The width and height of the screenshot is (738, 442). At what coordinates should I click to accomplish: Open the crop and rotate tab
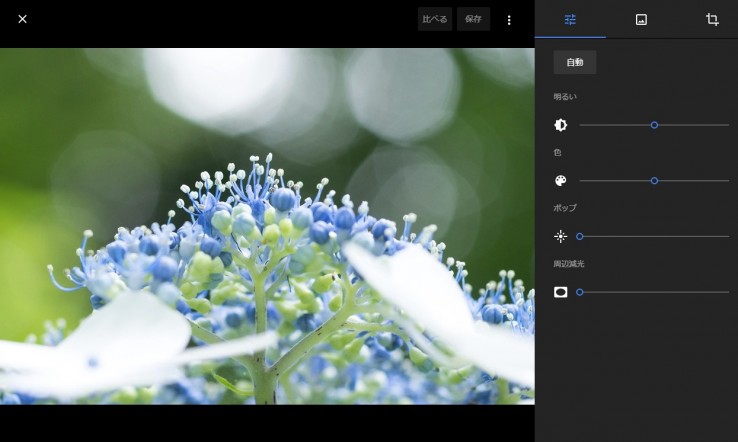[x=712, y=20]
